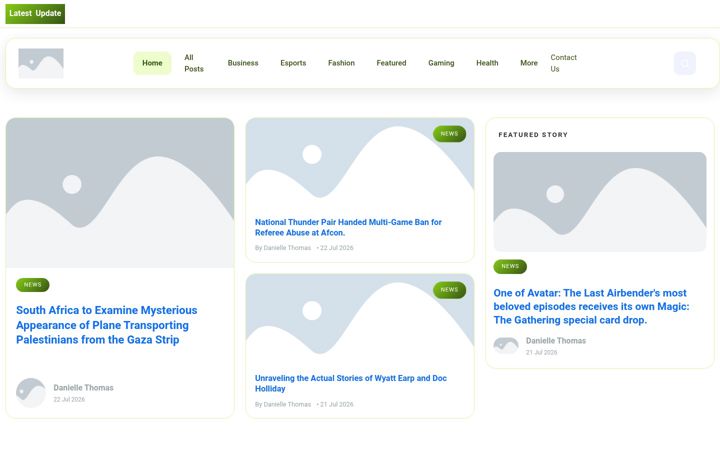The image size is (720, 450).
Task: Click the Wyatt Earp article thumbnail
Action: (360, 321)
